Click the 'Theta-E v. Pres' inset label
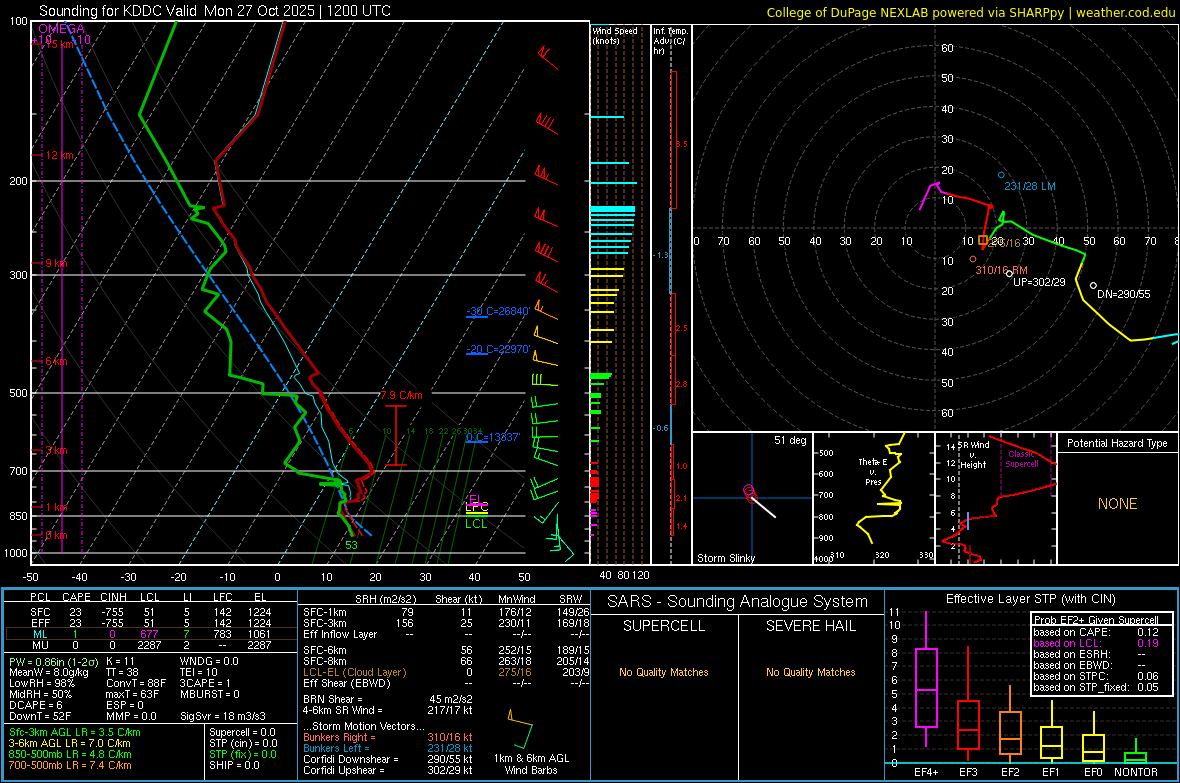Screen dimensions: 1180x783 (x=873, y=472)
